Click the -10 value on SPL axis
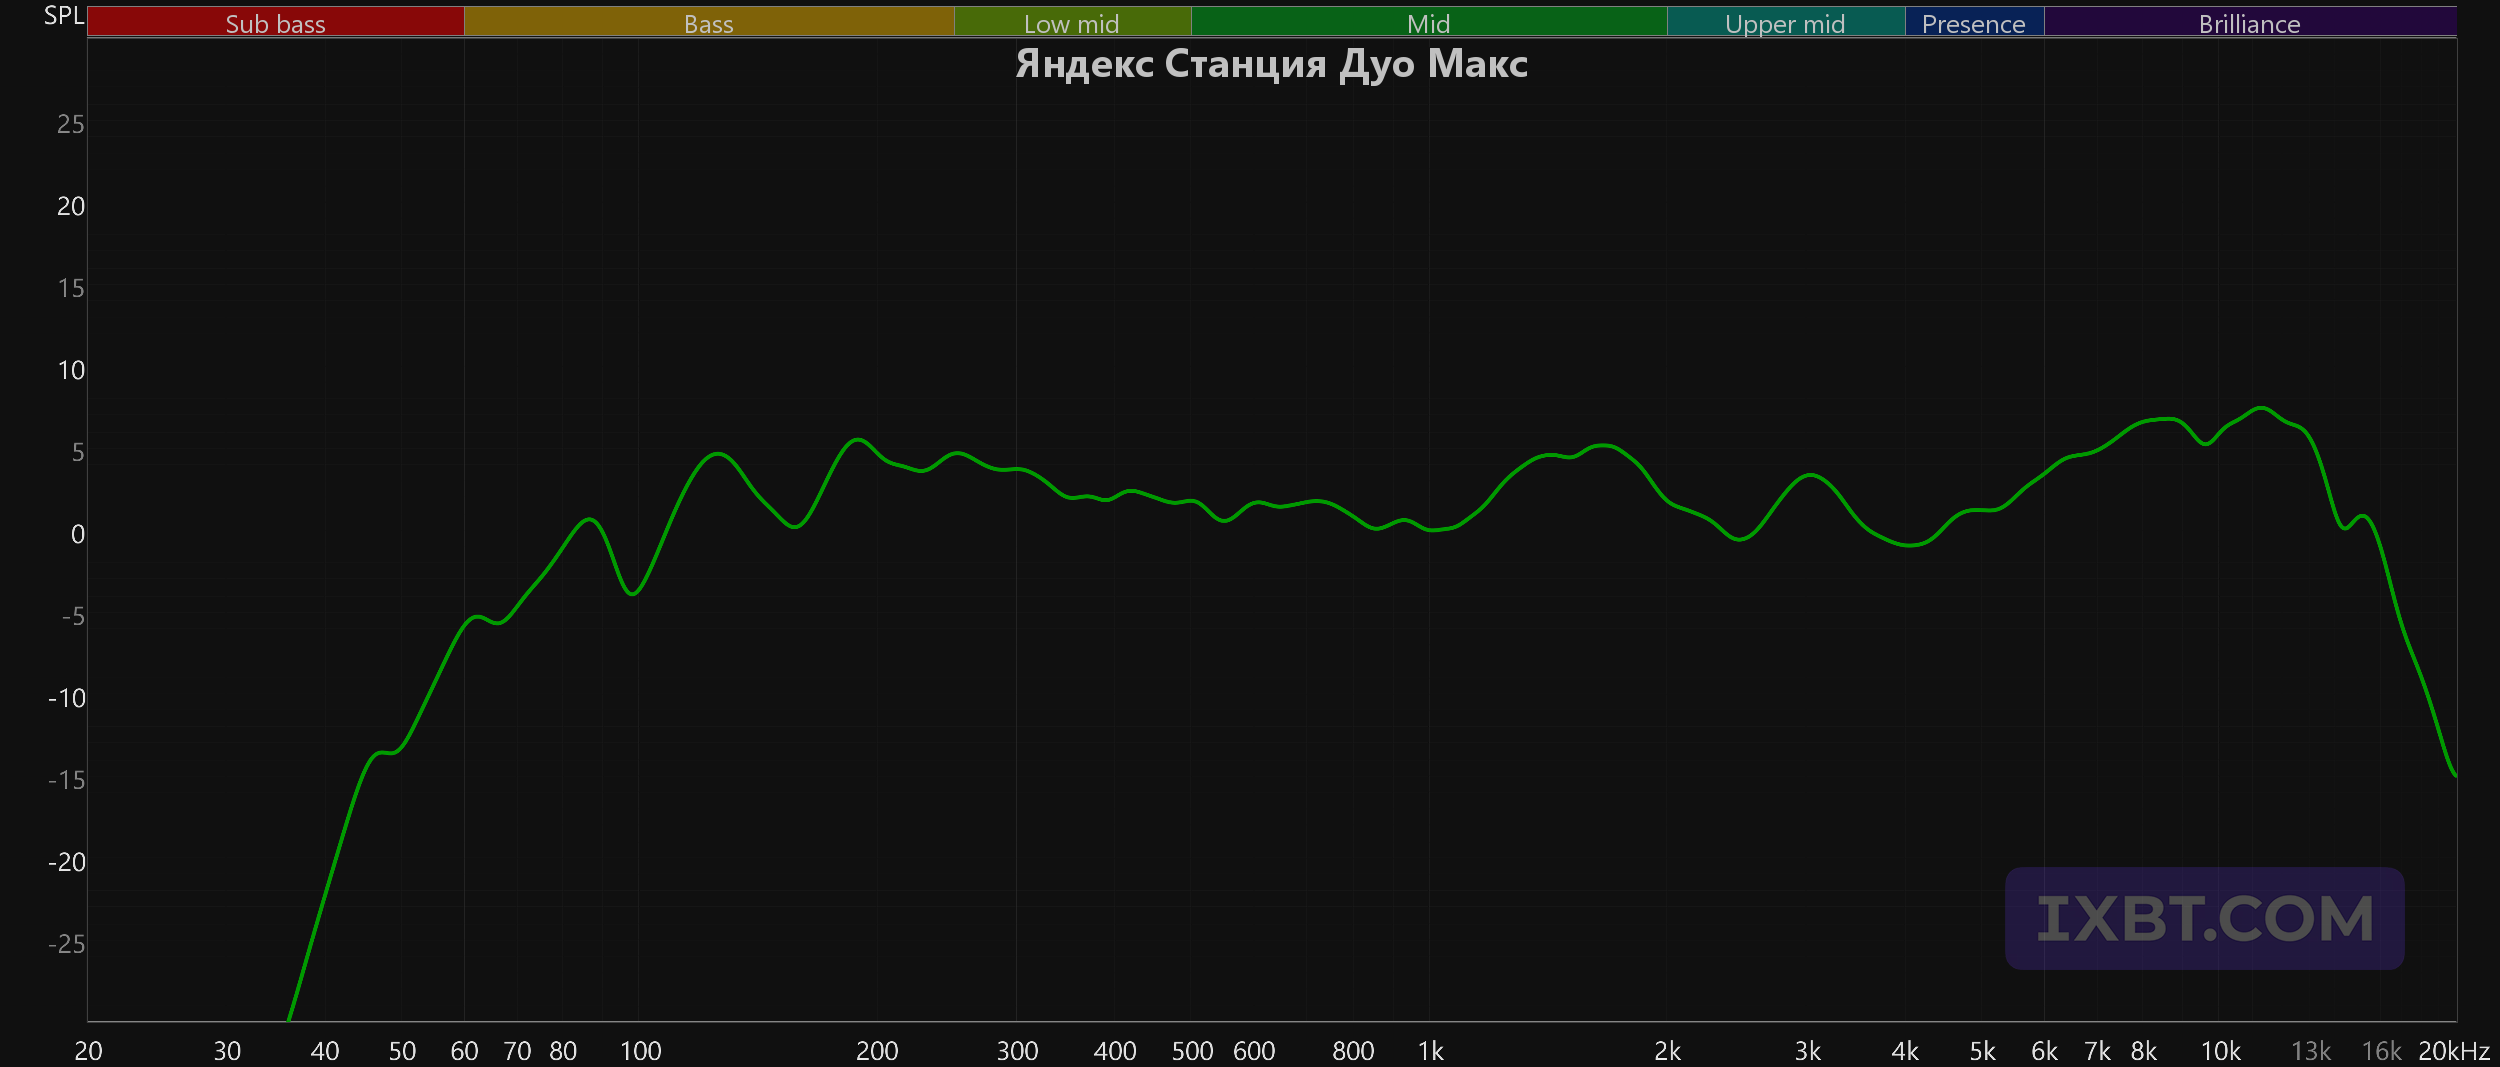2500x1067 pixels. click(67, 698)
